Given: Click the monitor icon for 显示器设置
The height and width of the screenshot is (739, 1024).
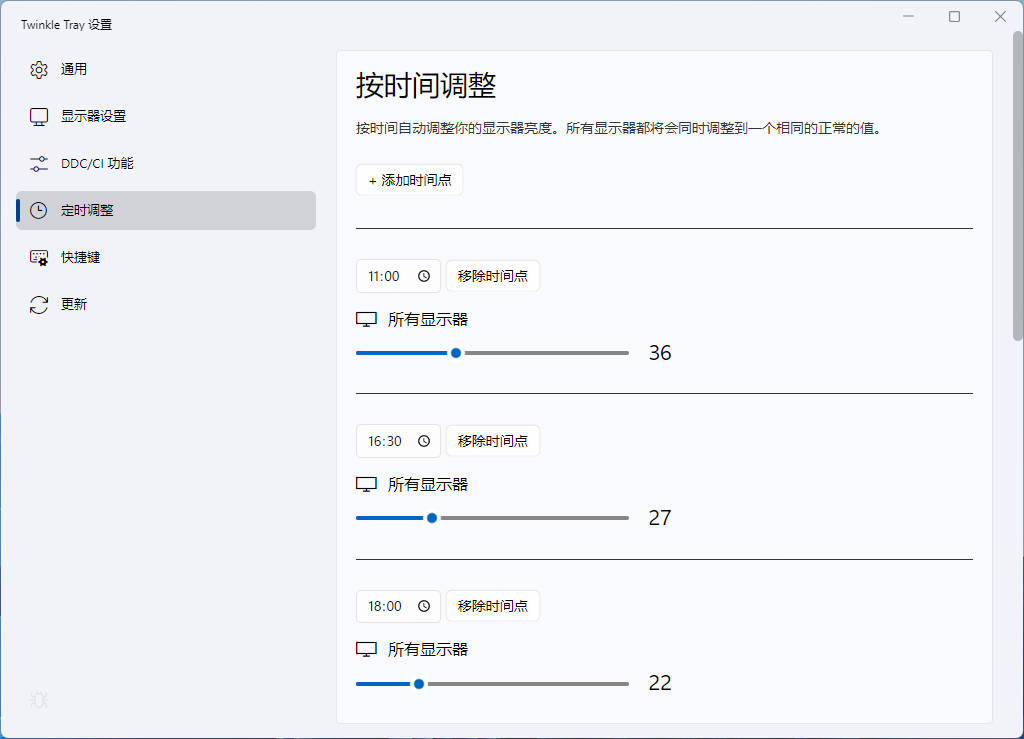Looking at the screenshot, I should click(39, 117).
